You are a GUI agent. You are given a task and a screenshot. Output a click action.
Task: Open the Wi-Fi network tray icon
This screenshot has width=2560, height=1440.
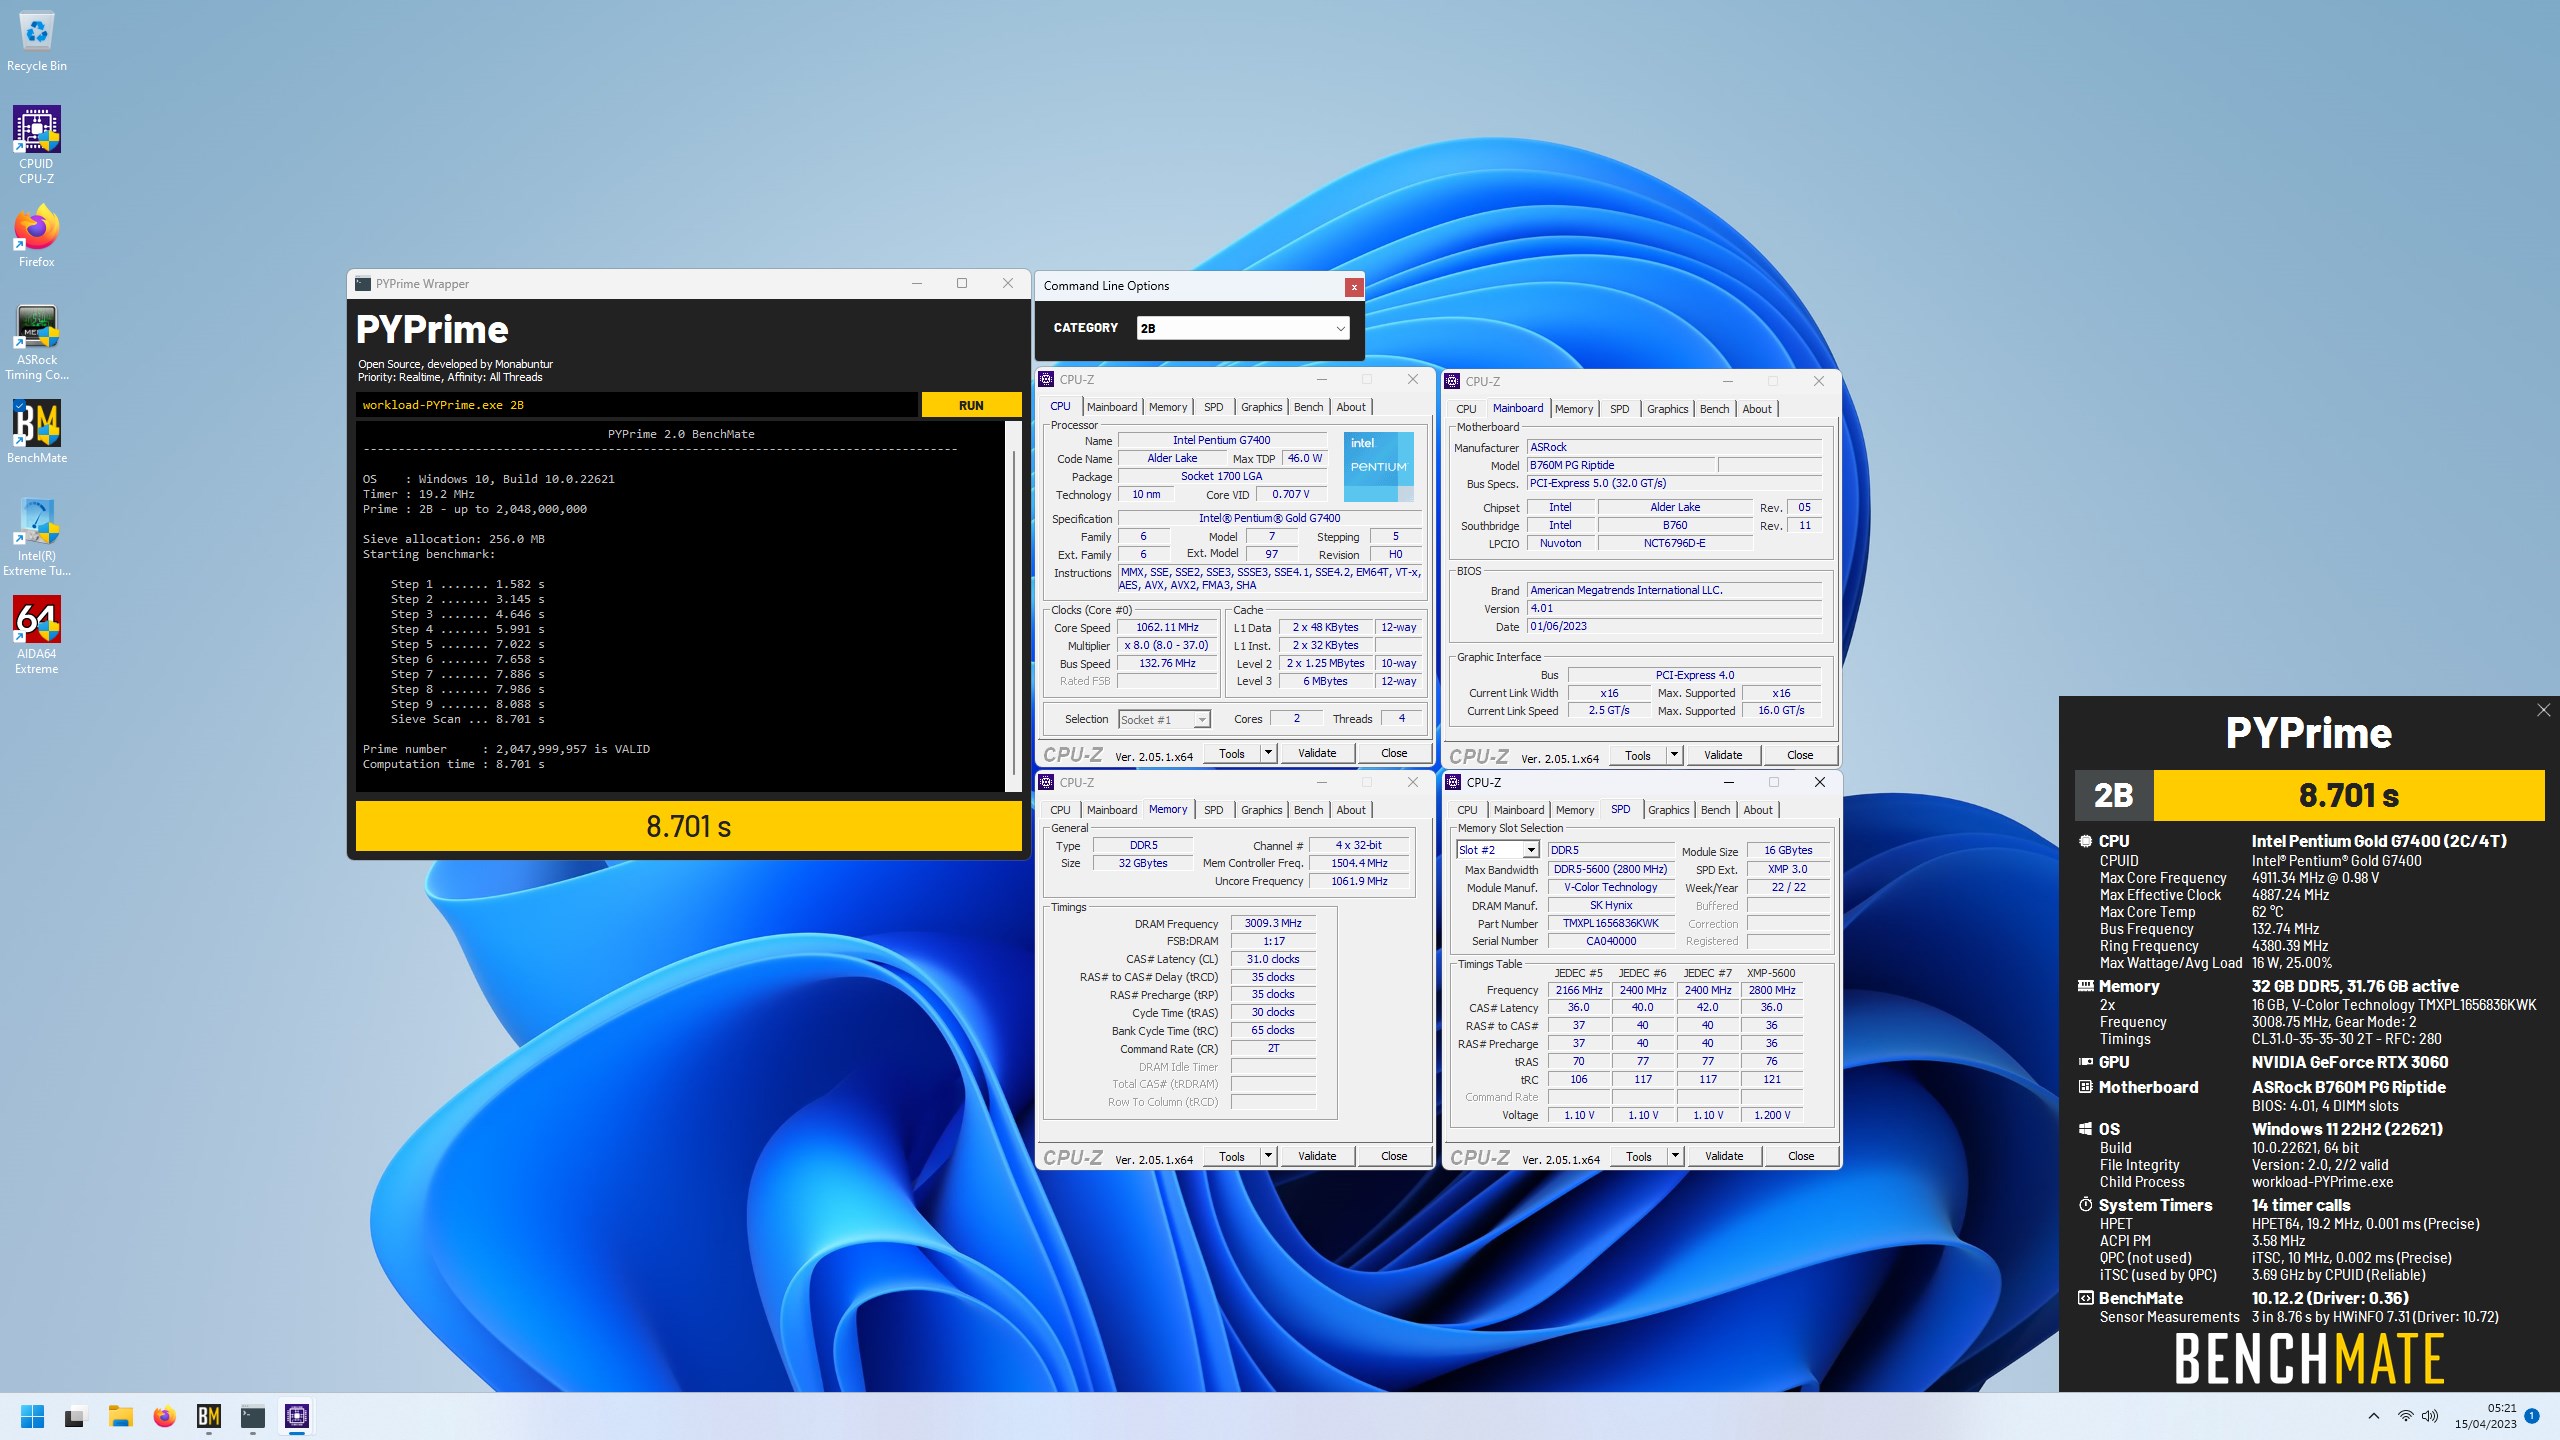click(2405, 1416)
